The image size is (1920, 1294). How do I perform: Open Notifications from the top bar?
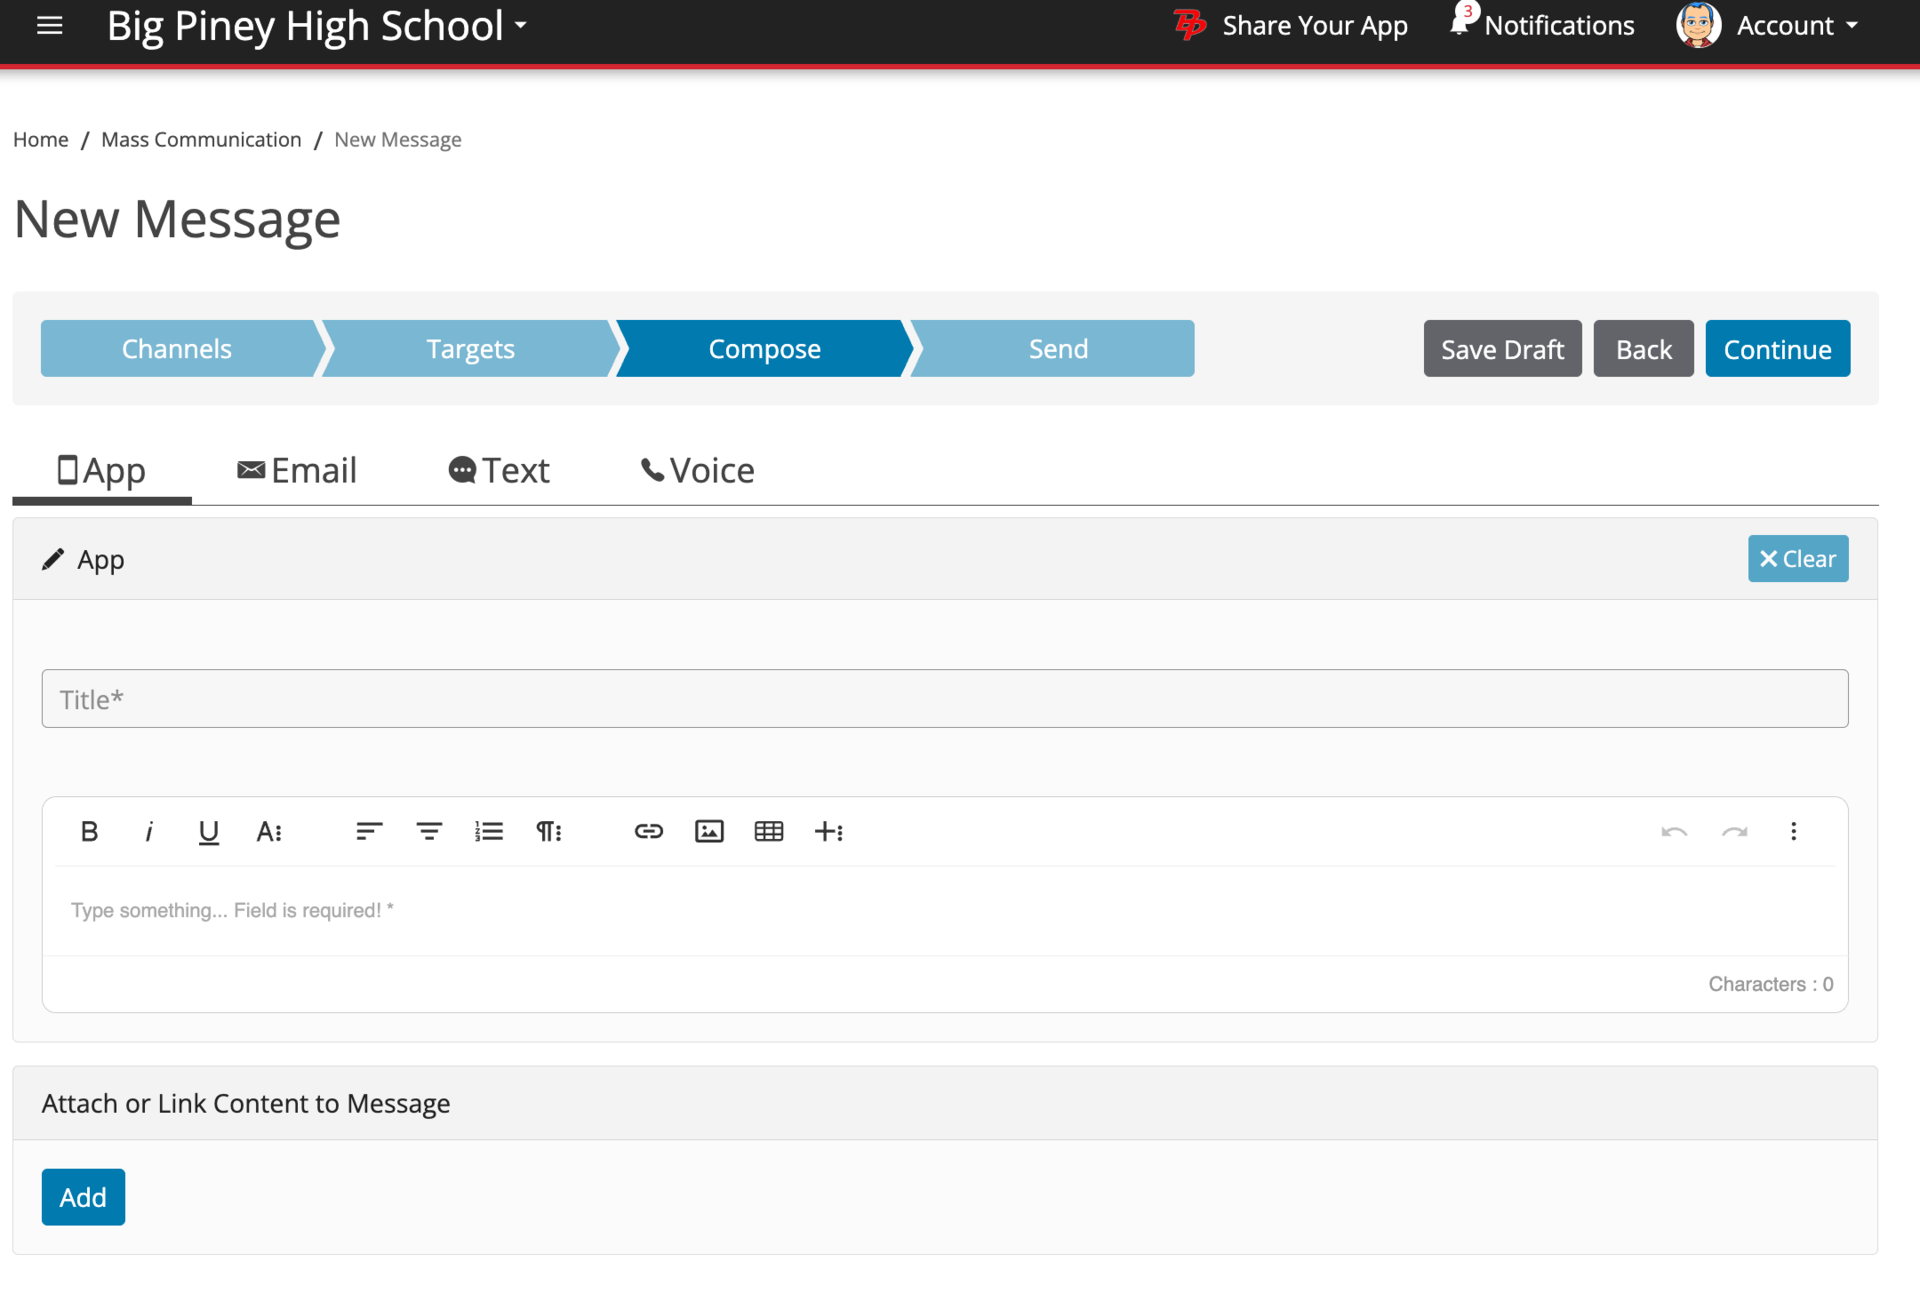pos(1540,25)
